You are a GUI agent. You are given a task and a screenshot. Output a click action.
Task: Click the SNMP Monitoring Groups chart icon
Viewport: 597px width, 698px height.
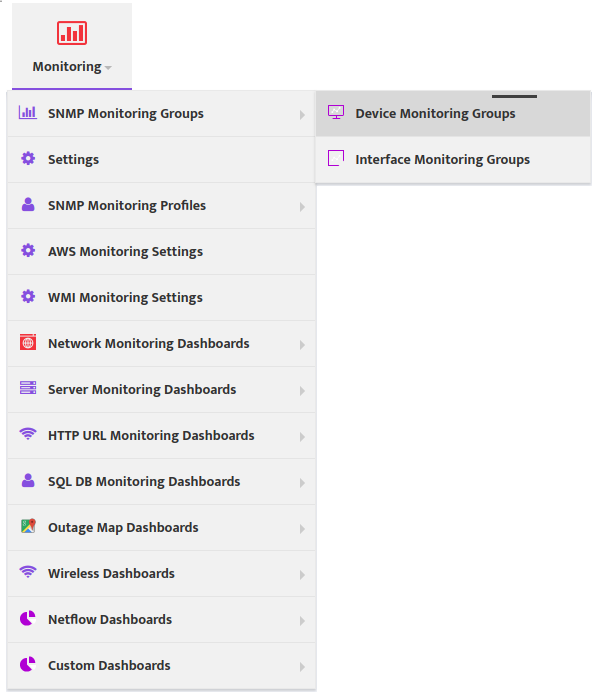(x=28, y=112)
